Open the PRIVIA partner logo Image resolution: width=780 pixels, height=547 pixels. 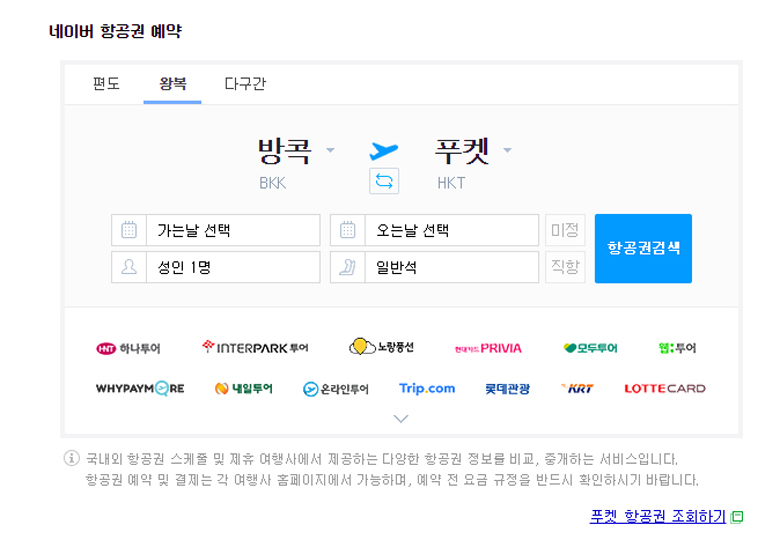488,348
